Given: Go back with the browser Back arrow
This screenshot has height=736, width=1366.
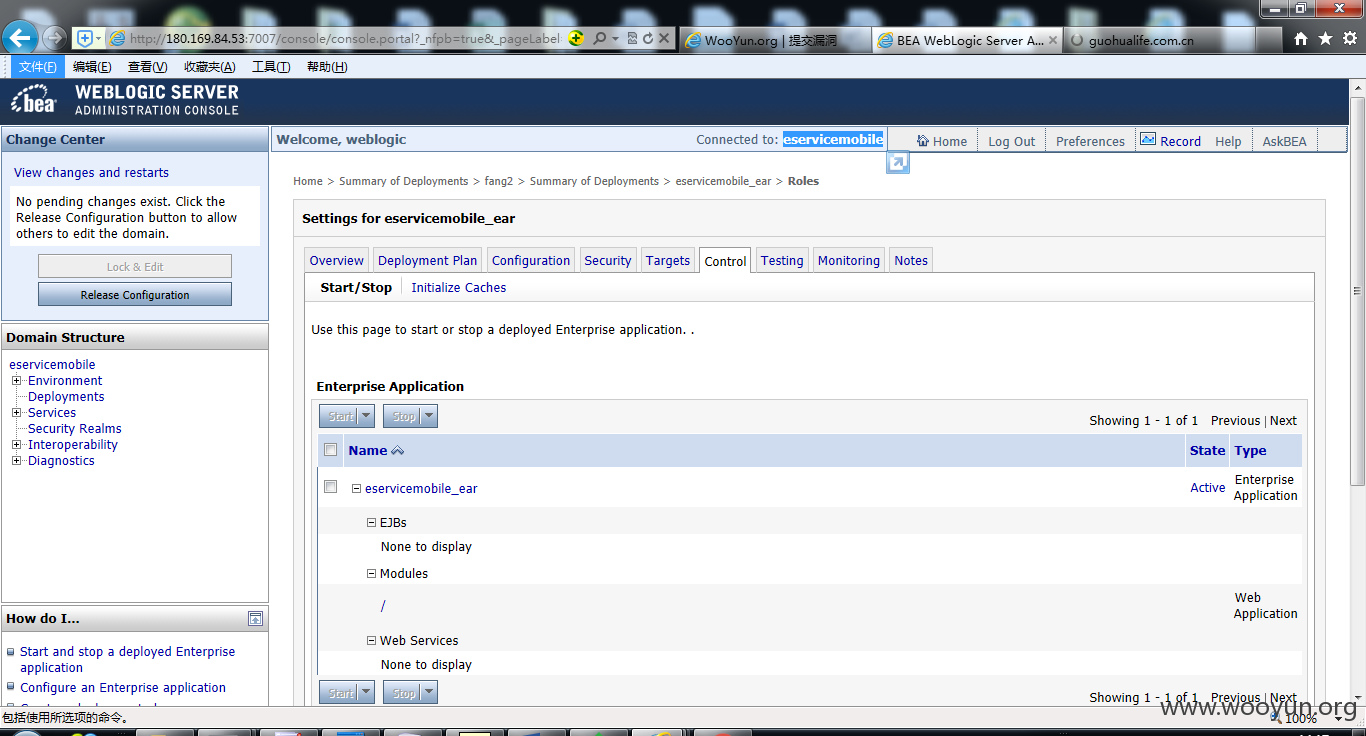Looking at the screenshot, I should pos(20,38).
